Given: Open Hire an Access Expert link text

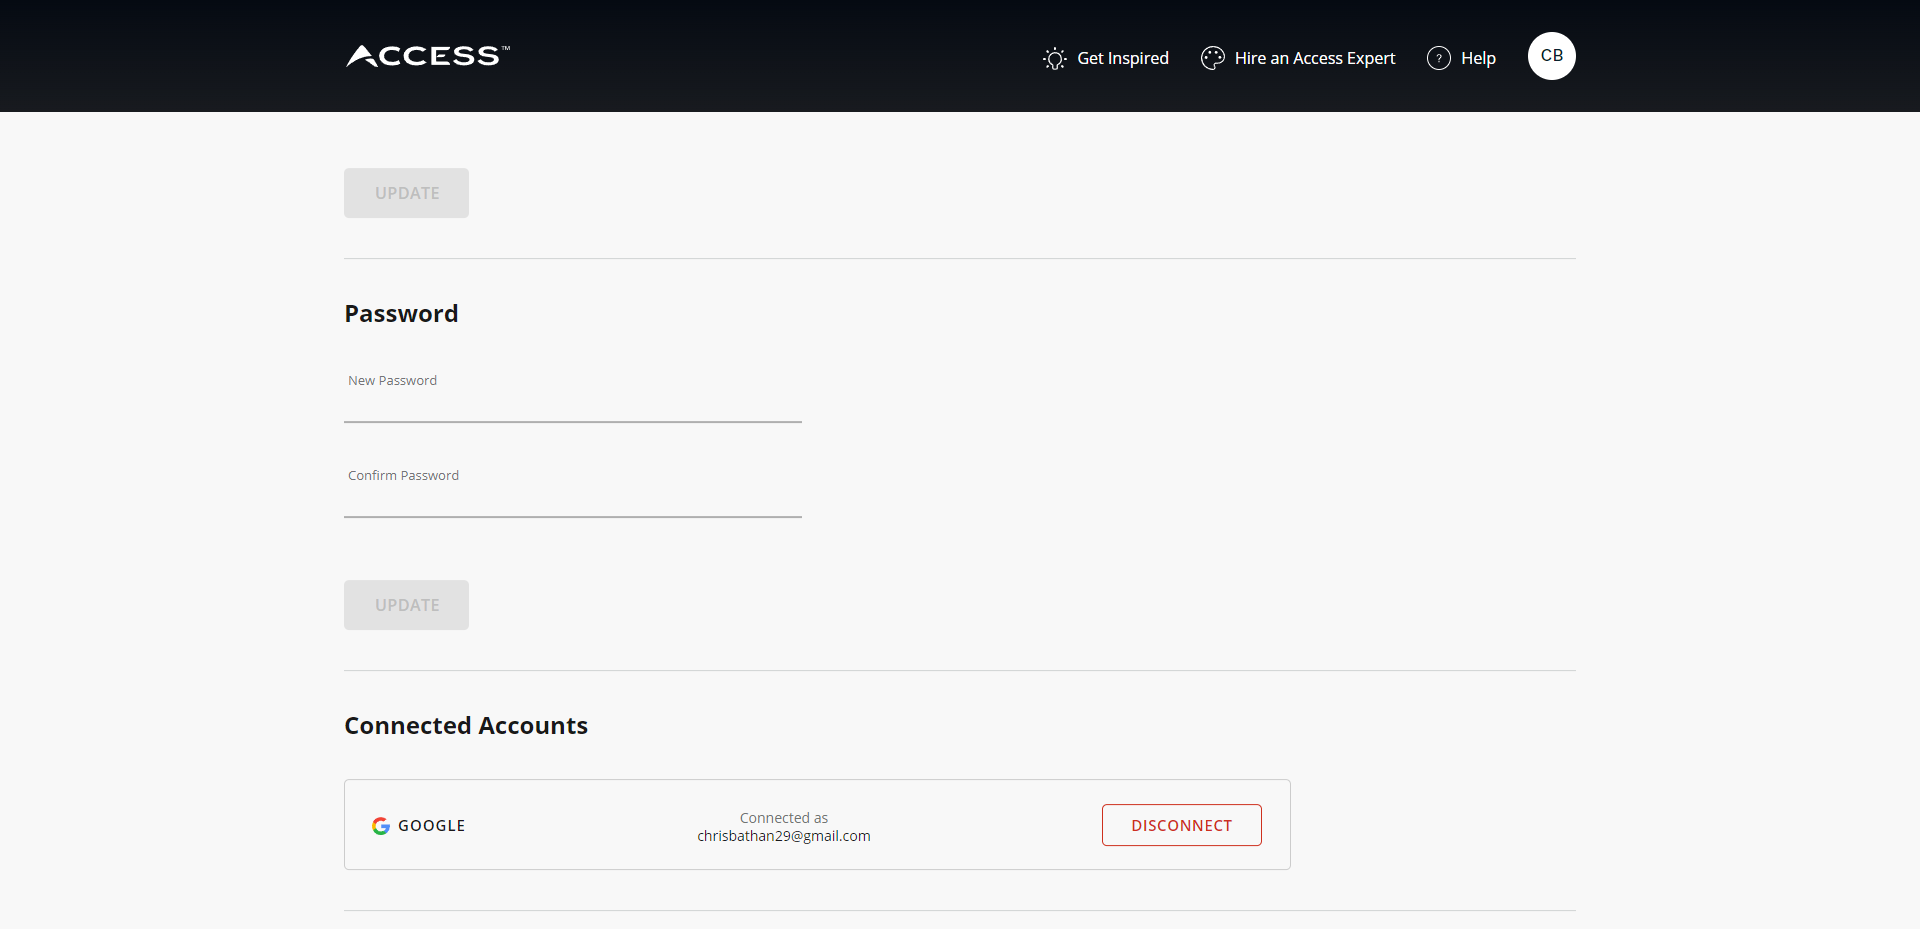Looking at the screenshot, I should click(x=1314, y=58).
